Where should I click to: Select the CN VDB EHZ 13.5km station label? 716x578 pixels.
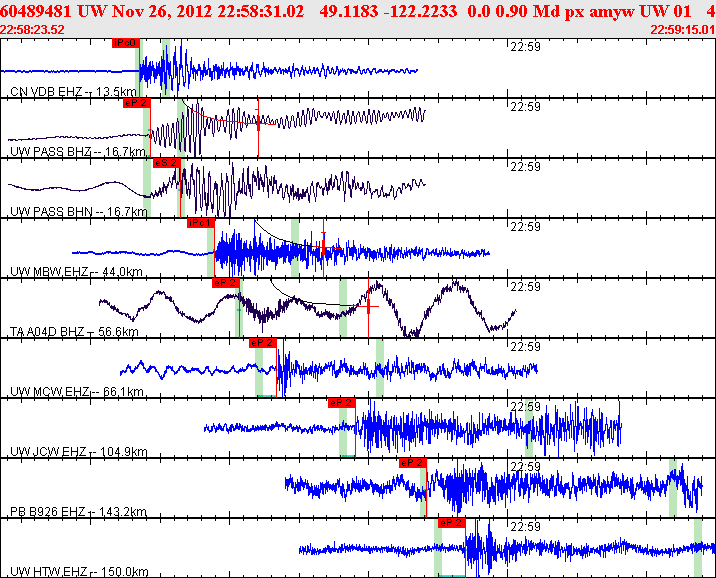coord(73,92)
